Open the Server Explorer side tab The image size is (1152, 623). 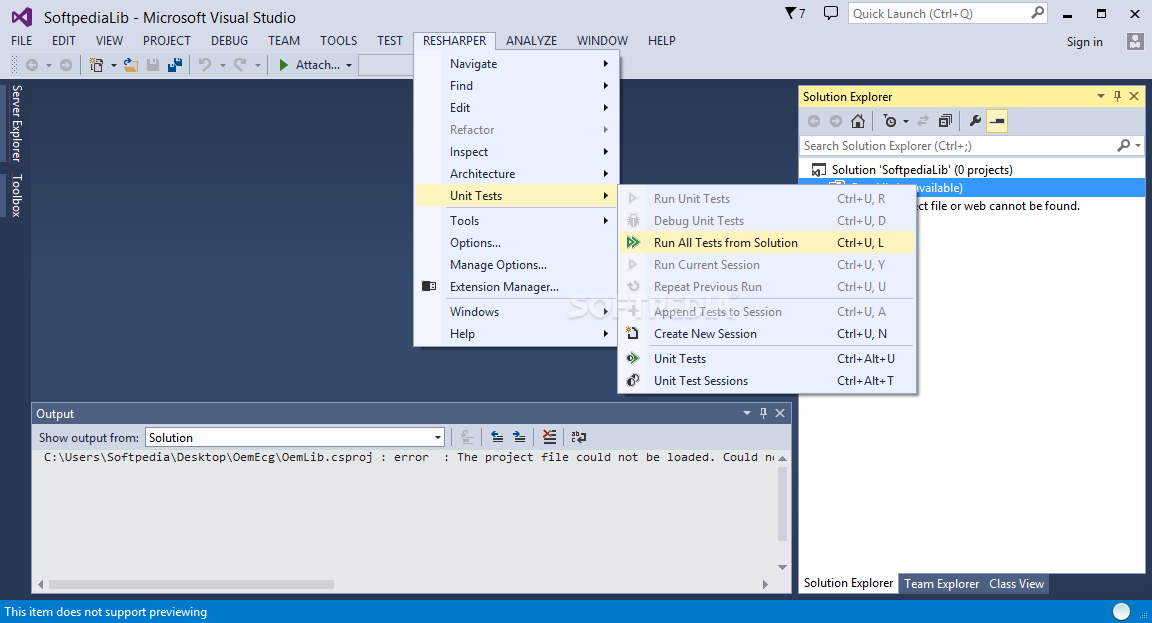click(x=16, y=123)
